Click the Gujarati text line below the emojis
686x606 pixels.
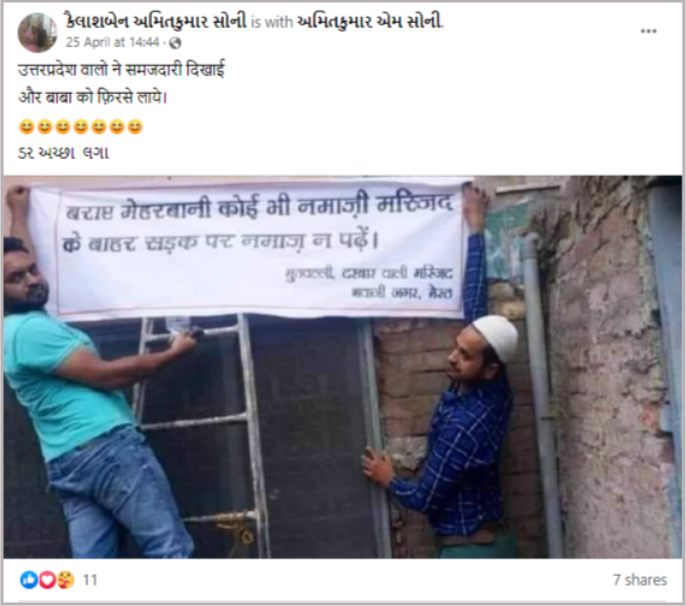[x=63, y=153]
